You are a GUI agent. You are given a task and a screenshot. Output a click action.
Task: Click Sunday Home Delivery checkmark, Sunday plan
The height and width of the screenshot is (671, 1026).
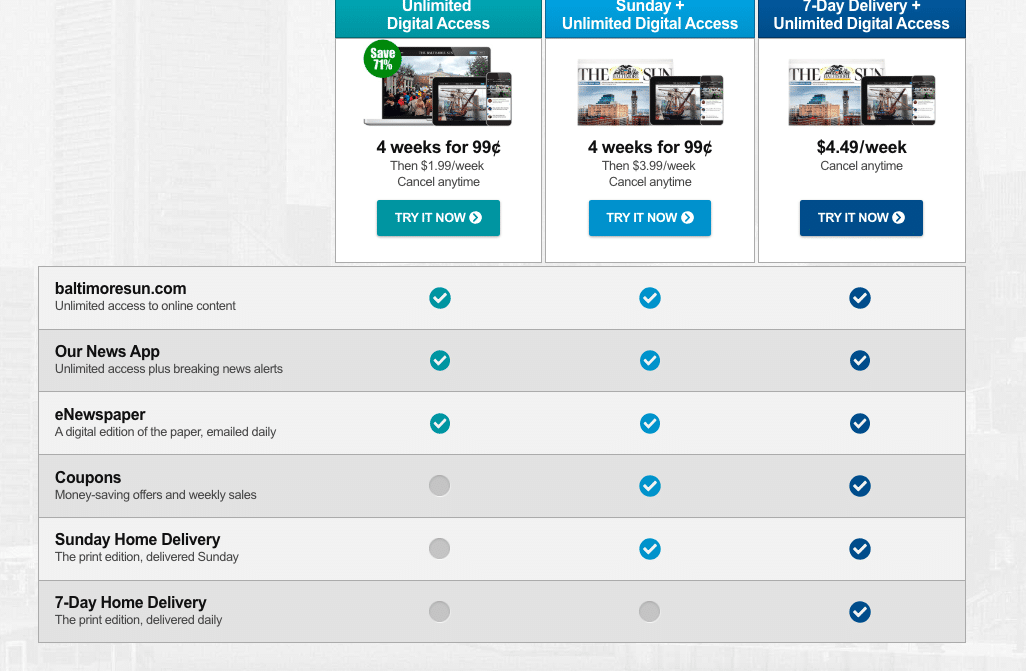click(x=650, y=549)
